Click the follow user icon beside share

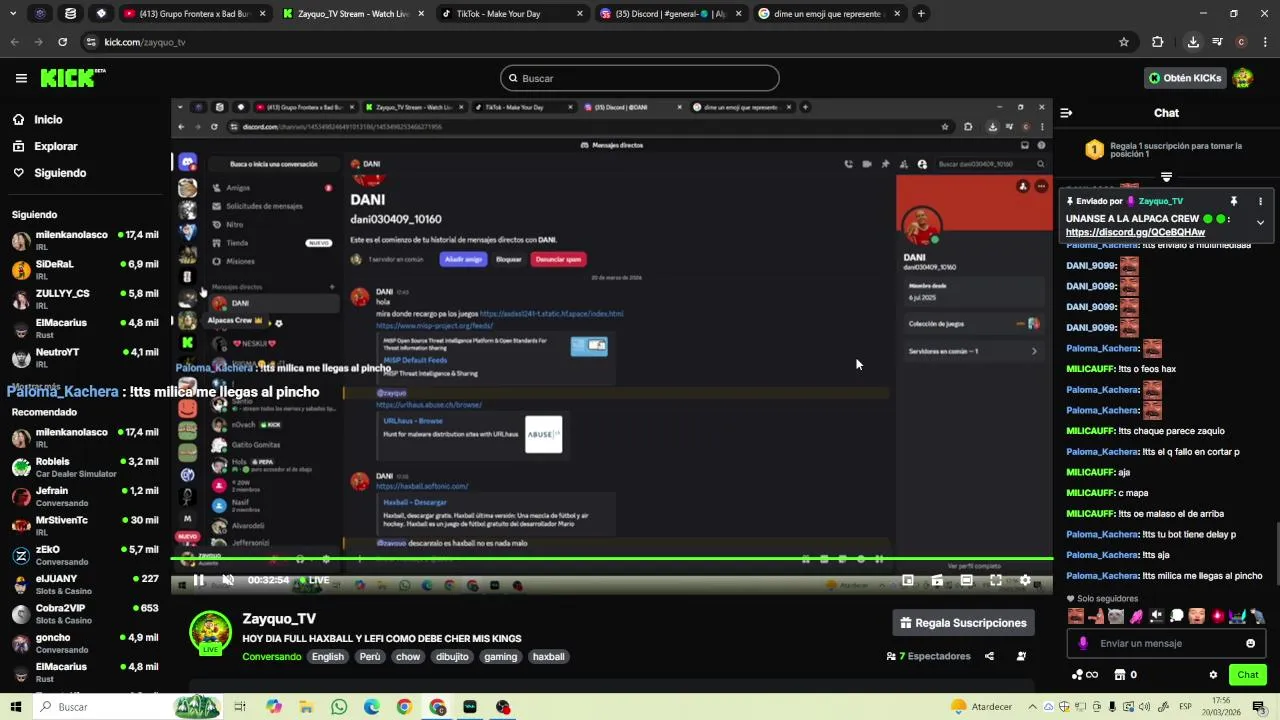tap(1021, 656)
